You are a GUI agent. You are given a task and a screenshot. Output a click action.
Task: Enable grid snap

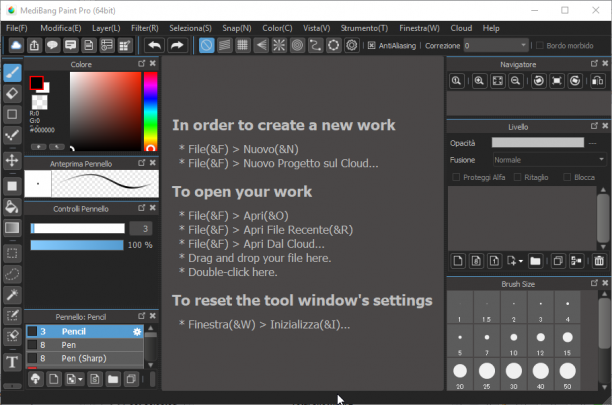[242, 46]
